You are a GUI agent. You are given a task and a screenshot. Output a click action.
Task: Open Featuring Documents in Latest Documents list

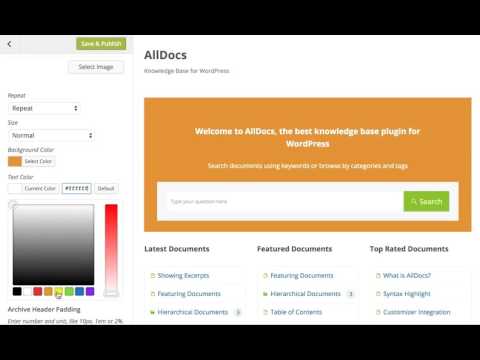189,294
